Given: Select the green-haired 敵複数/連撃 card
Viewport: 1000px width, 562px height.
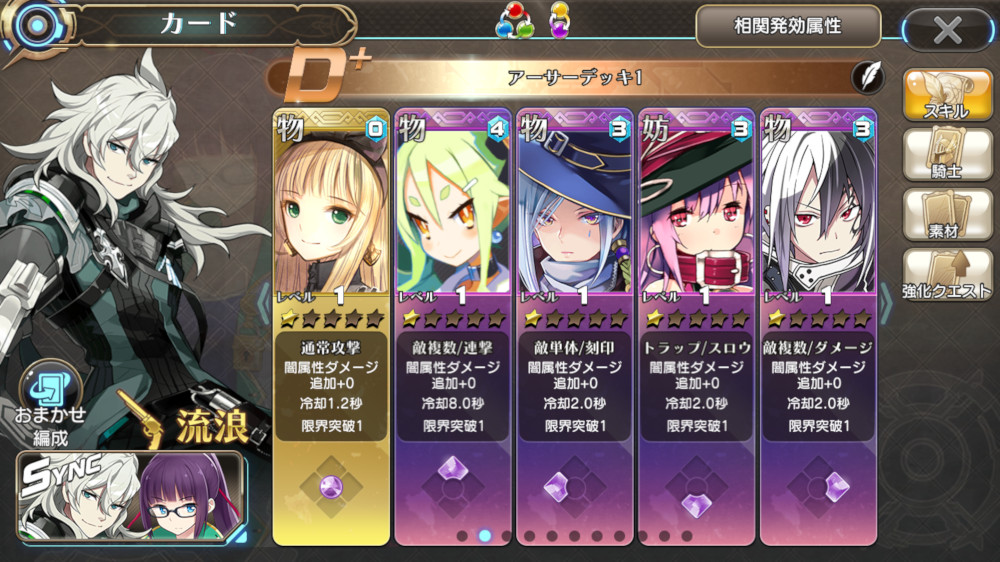Looking at the screenshot, I should tap(453, 327).
